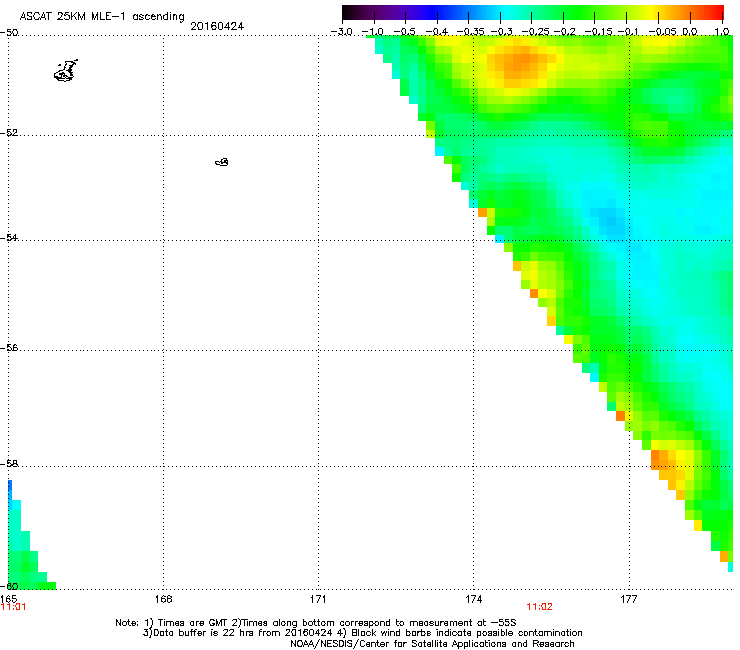Click the -50 latitude axis label
Viewport: 740px width, 650px height.
pyautogui.click(x=9, y=33)
